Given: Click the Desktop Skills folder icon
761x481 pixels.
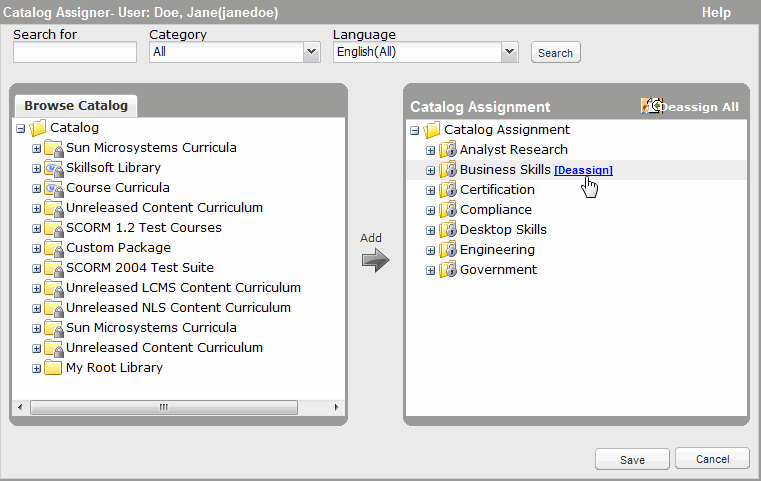Looking at the screenshot, I should pyautogui.click(x=447, y=230).
